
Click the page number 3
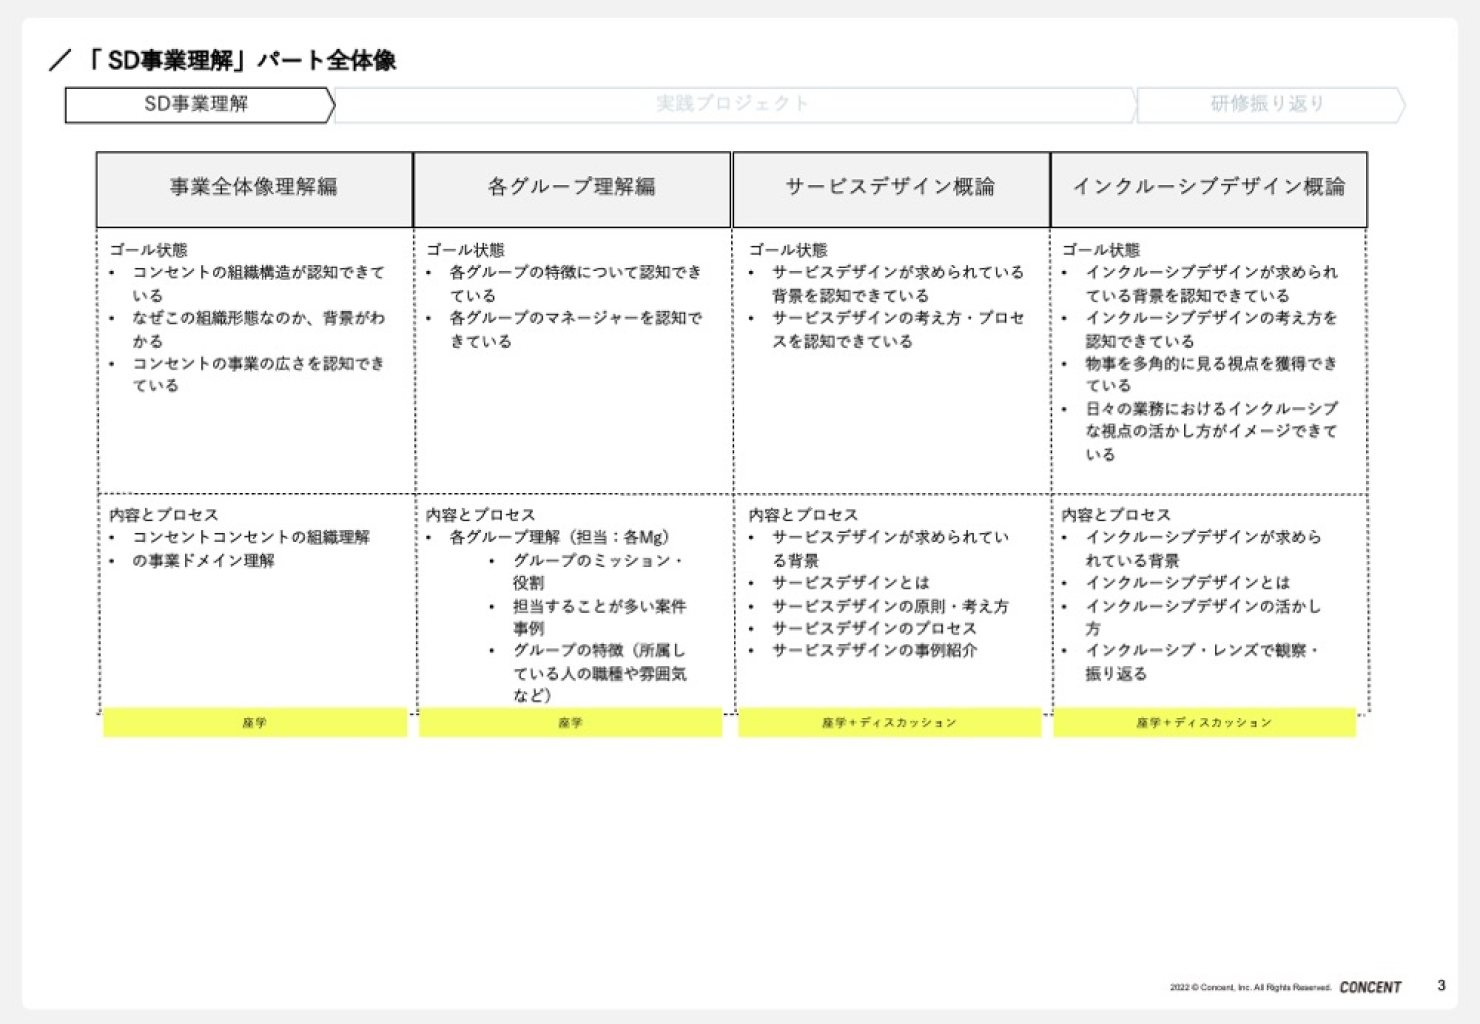[x=1441, y=985]
